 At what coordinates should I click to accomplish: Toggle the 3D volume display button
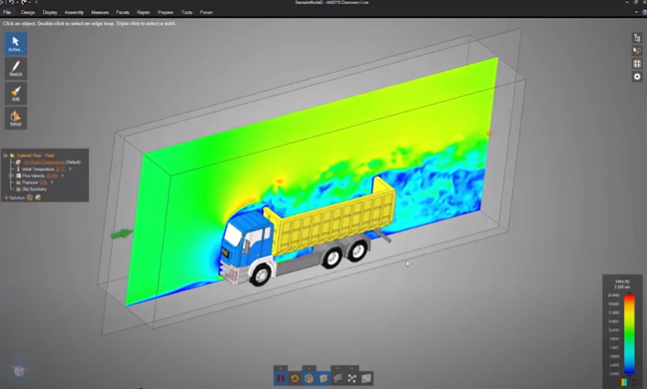click(309, 378)
